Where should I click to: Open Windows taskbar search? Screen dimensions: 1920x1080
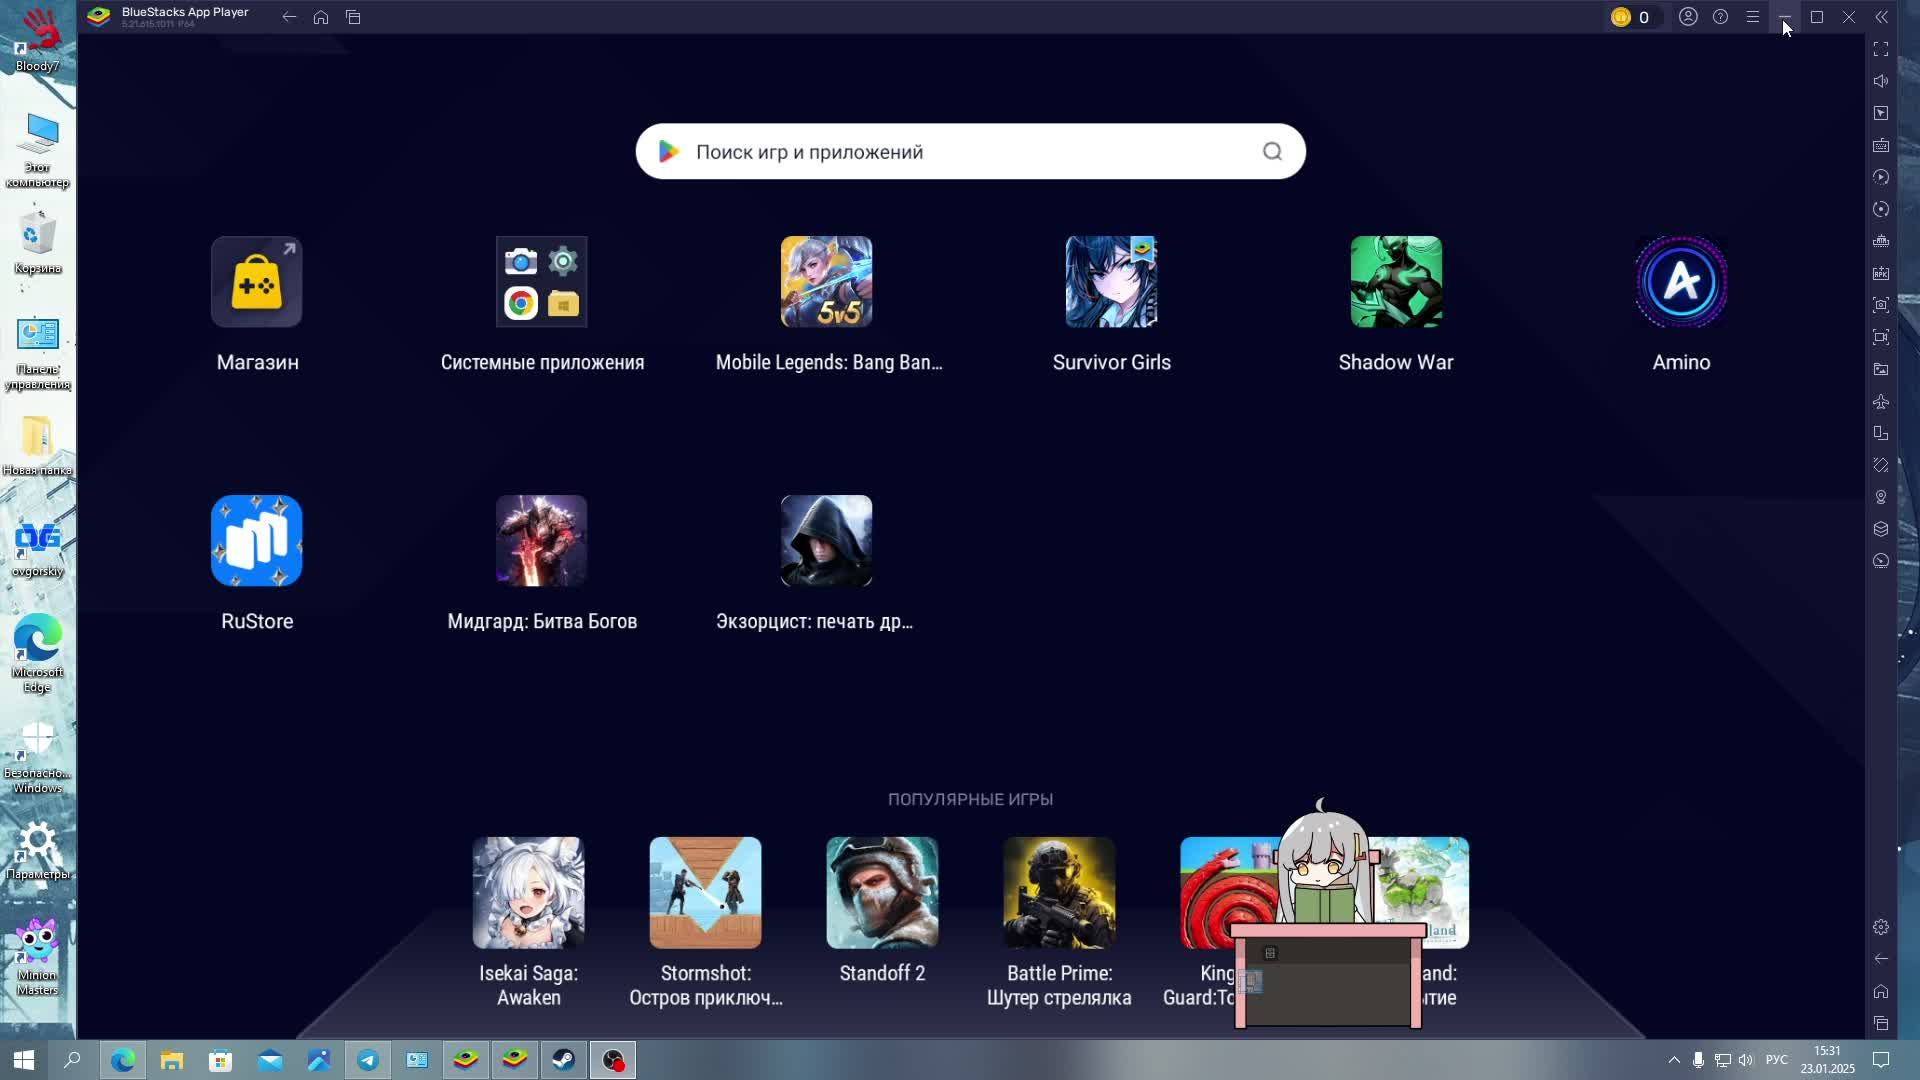(72, 1060)
